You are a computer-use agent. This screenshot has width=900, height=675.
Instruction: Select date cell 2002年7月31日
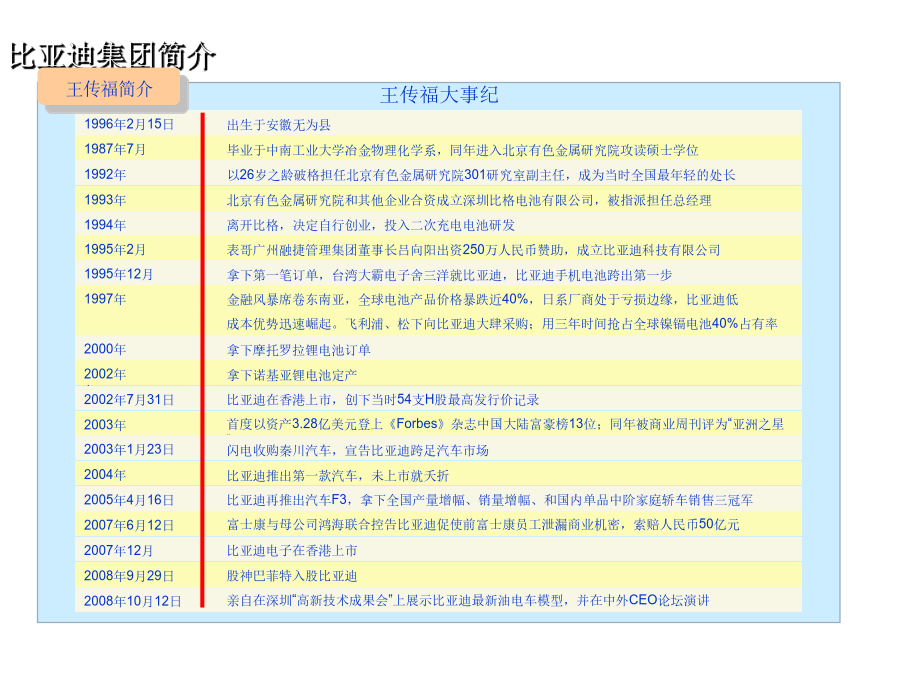pos(129,399)
